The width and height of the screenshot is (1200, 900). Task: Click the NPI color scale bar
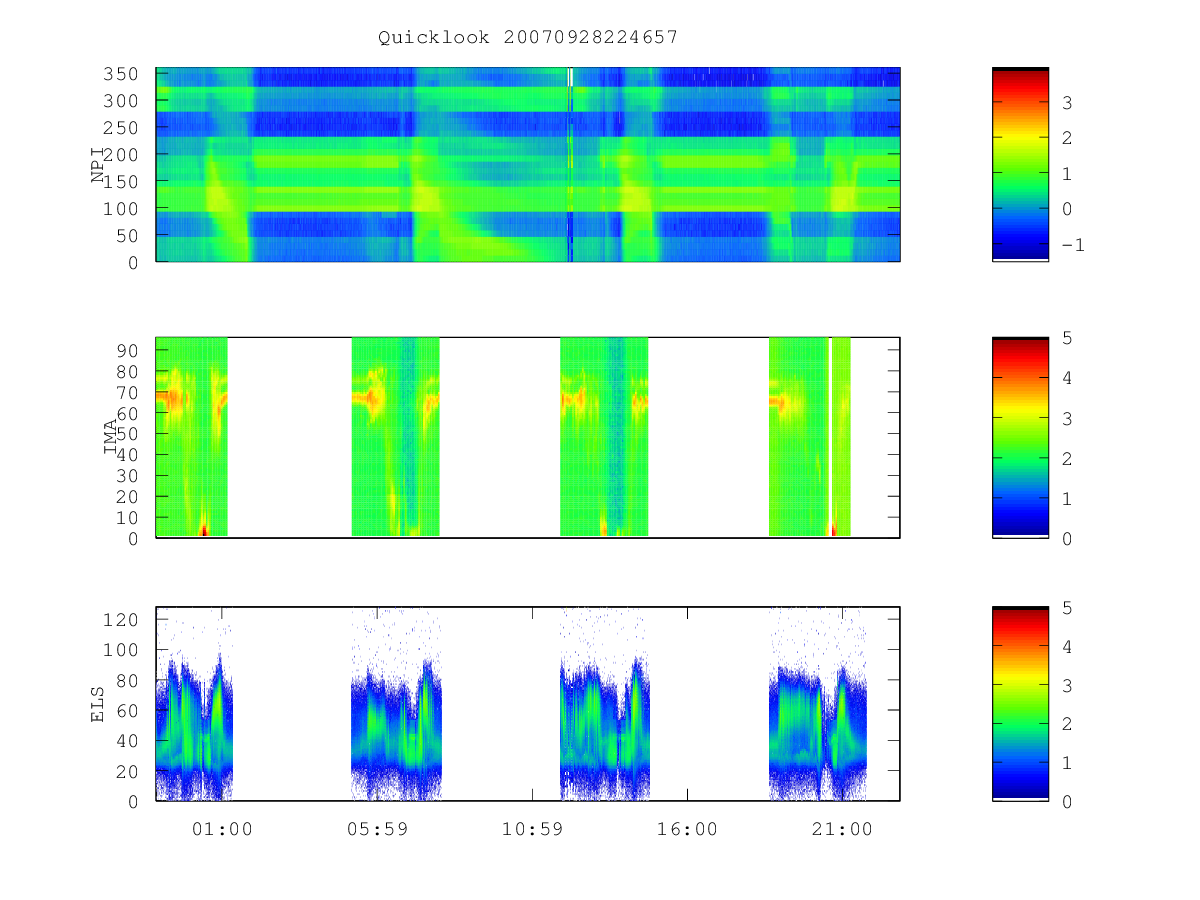(x=1020, y=164)
